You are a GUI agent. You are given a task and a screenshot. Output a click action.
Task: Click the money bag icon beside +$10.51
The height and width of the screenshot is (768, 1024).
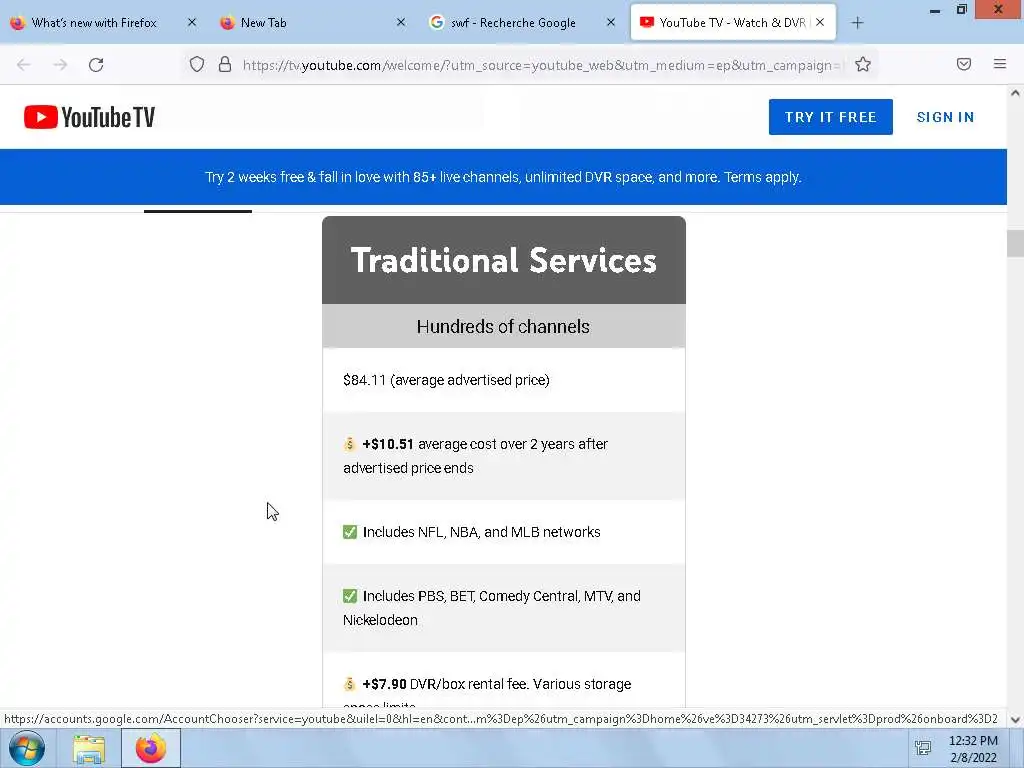point(350,444)
